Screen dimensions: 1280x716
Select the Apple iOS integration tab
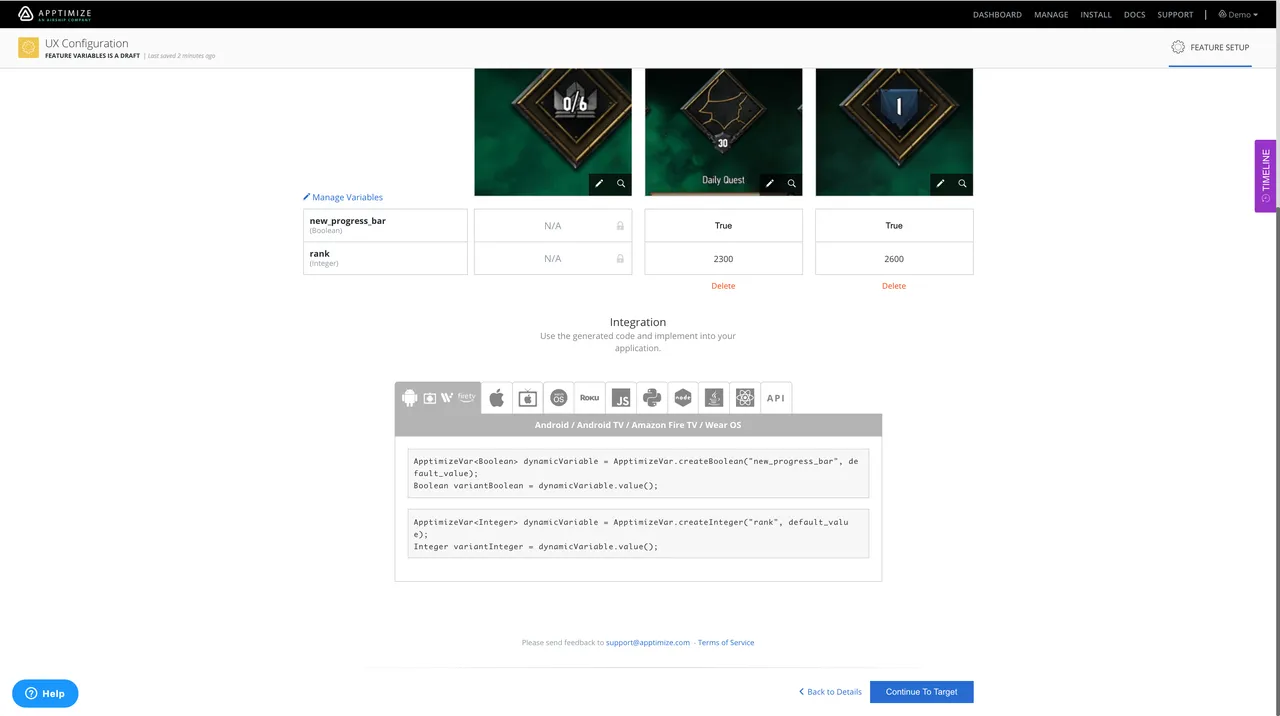tap(497, 398)
